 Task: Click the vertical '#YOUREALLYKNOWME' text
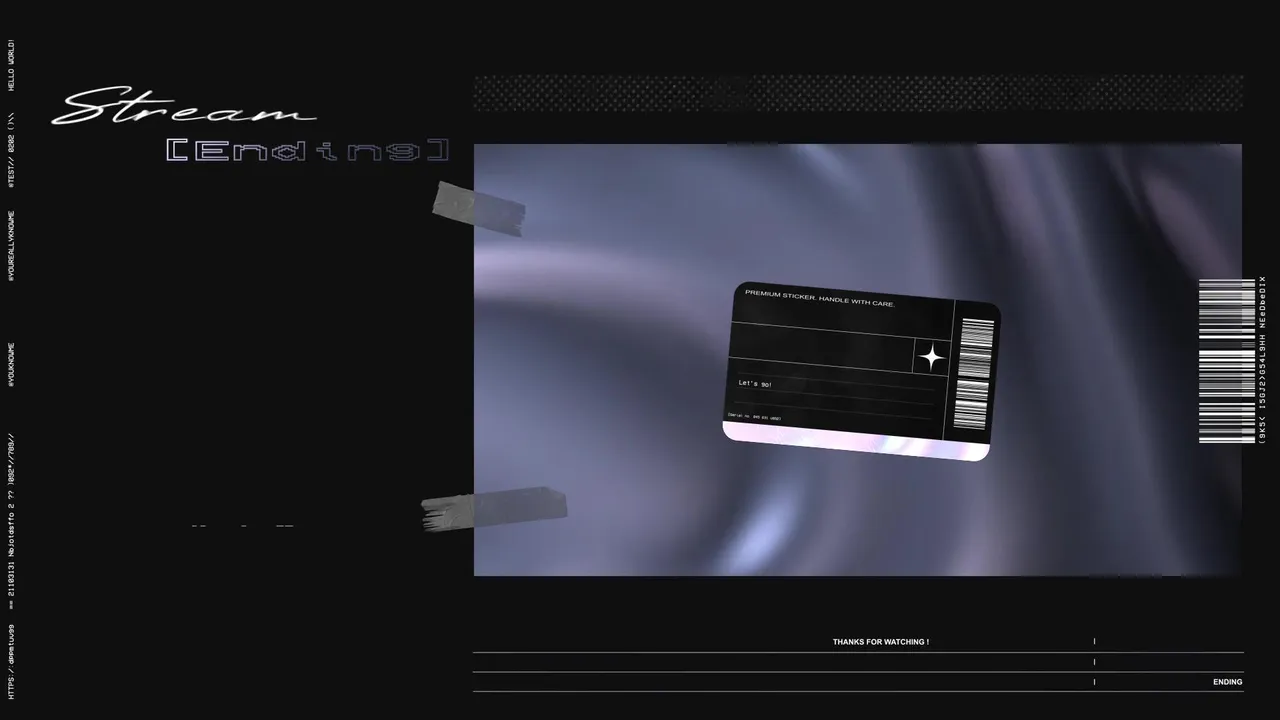pyautogui.click(x=11, y=245)
